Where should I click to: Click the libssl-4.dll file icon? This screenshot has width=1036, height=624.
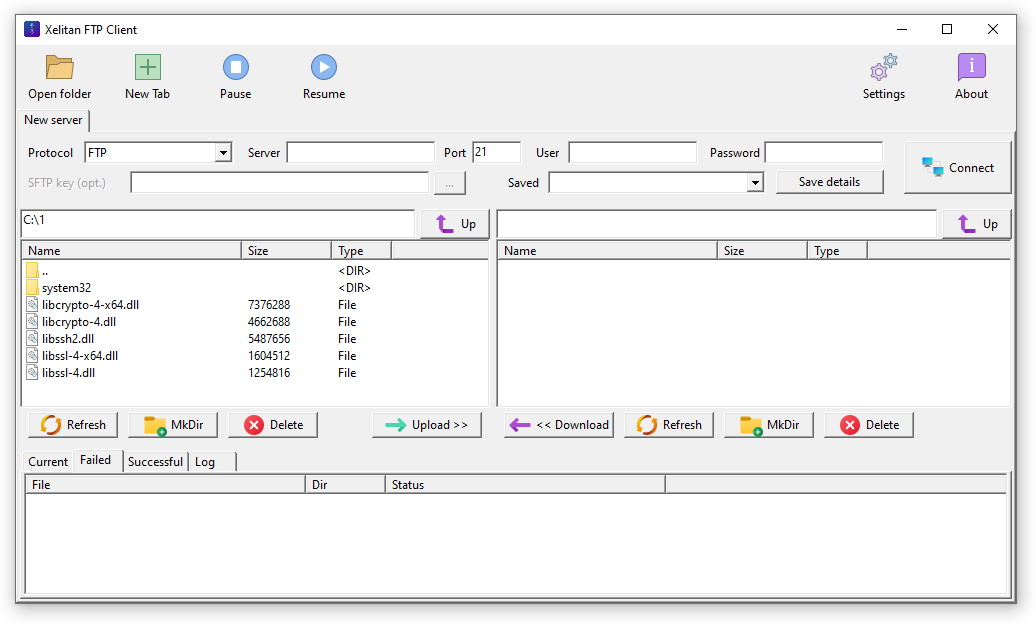(32, 373)
